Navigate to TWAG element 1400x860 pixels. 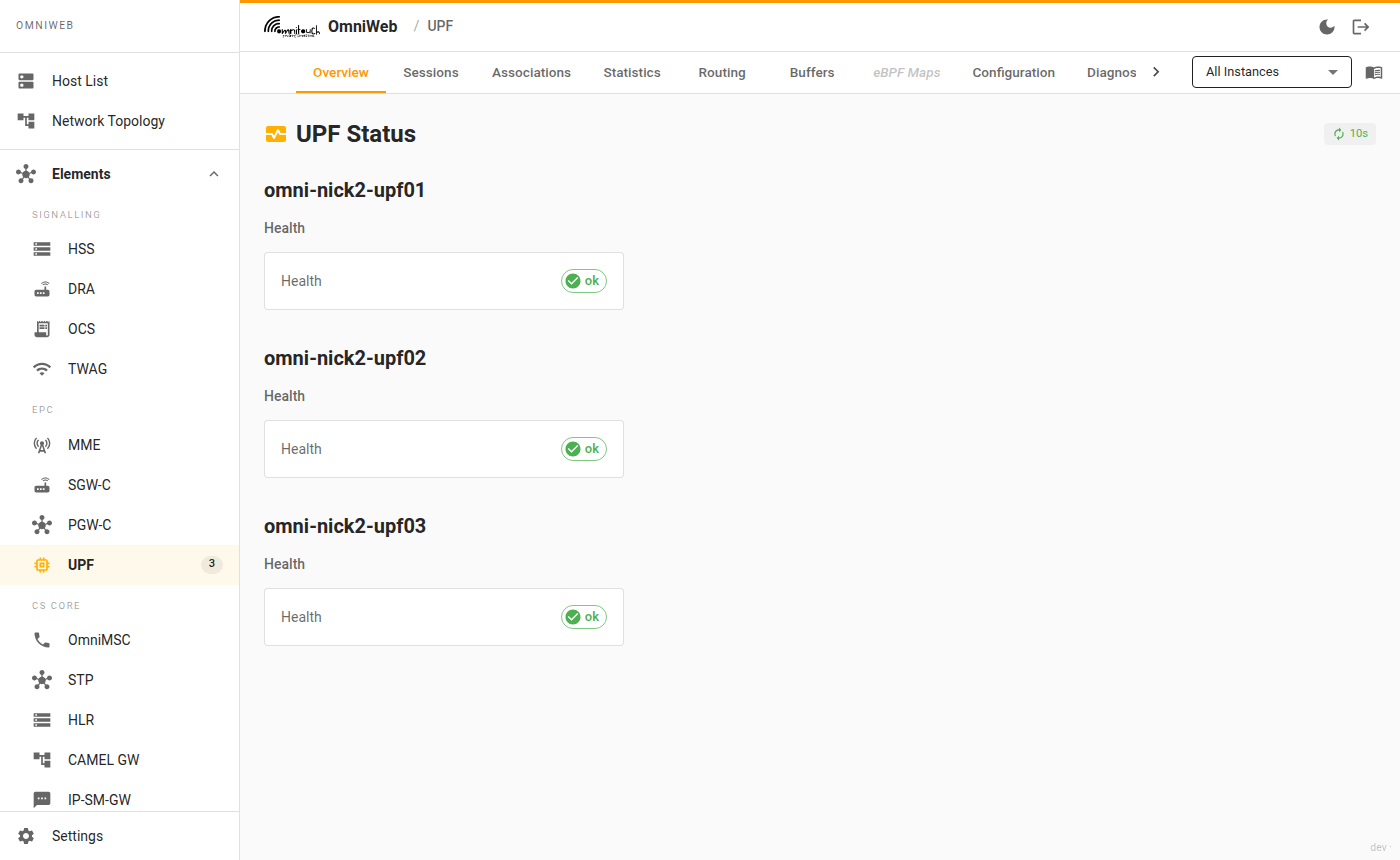120,369
